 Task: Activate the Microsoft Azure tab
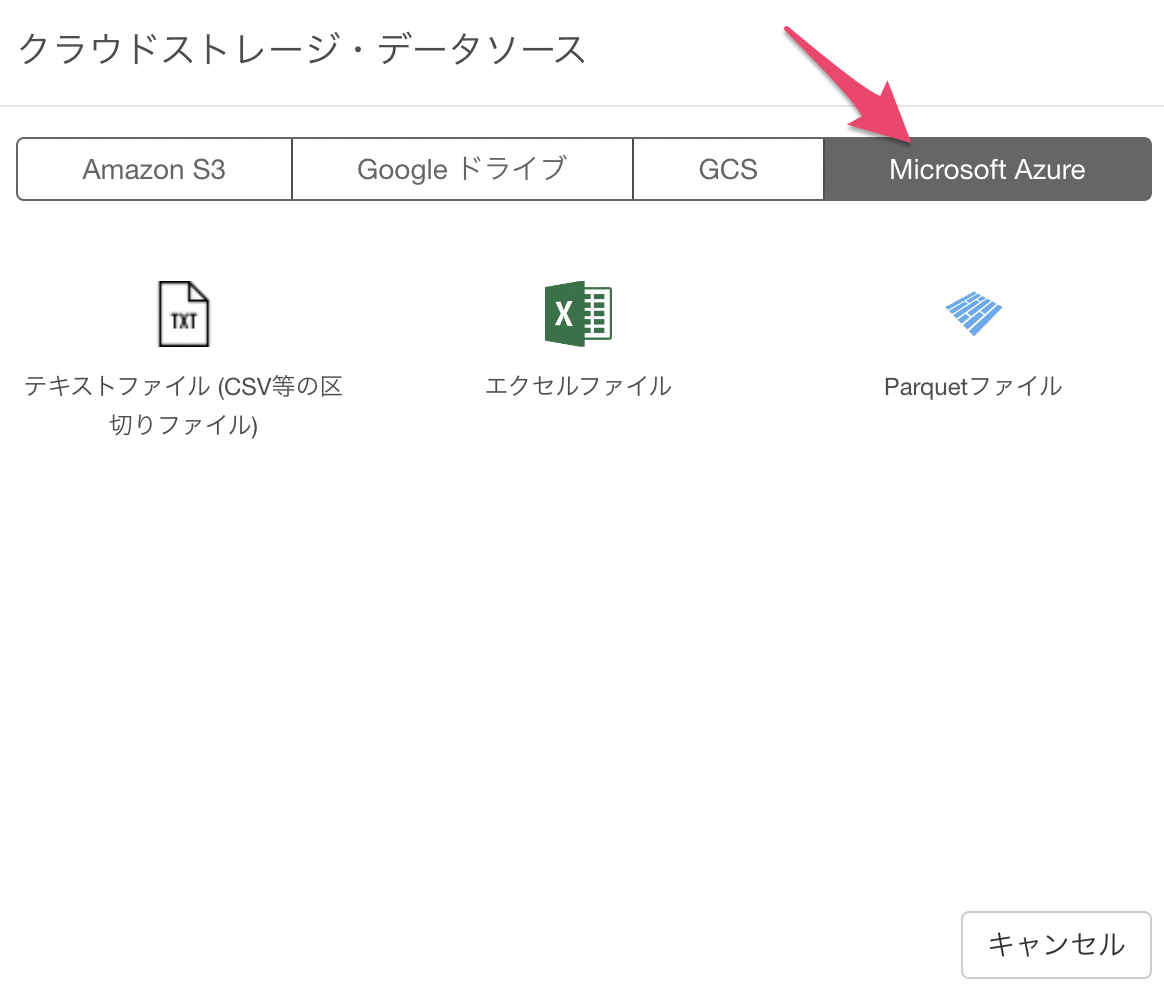point(987,169)
